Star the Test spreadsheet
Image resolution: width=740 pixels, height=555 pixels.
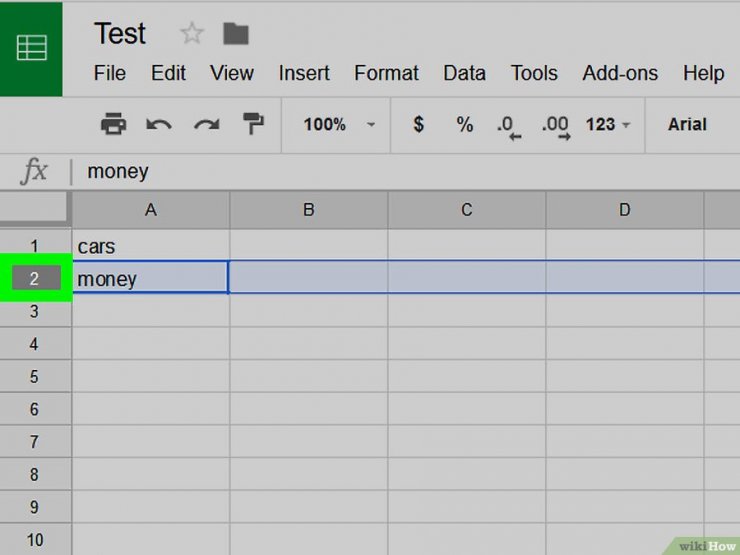pyautogui.click(x=191, y=34)
